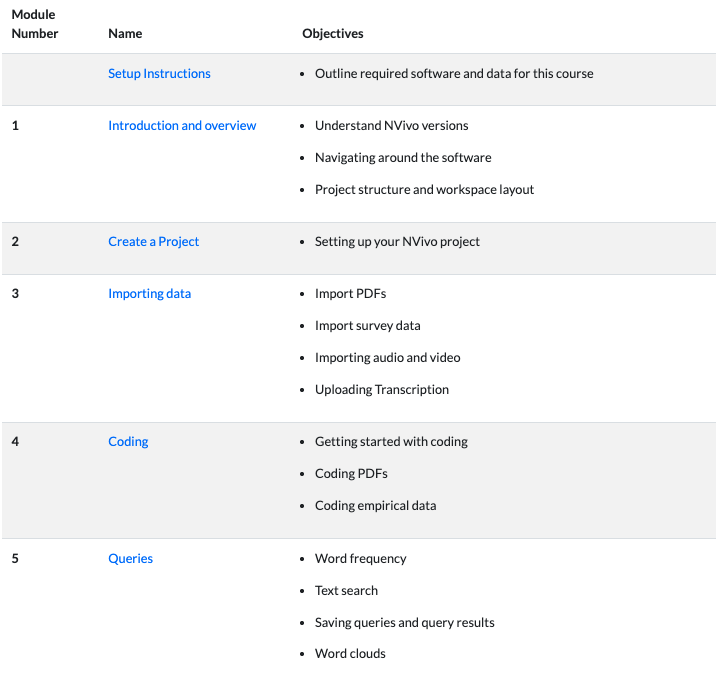The image size is (716, 680).
Task: Click the 'Uploading Transcription' bullet item
Action: pyautogui.click(x=381, y=389)
